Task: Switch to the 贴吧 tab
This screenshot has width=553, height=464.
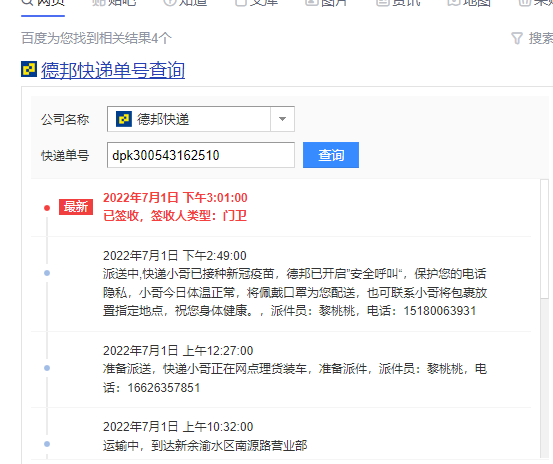Action: [x=114, y=4]
